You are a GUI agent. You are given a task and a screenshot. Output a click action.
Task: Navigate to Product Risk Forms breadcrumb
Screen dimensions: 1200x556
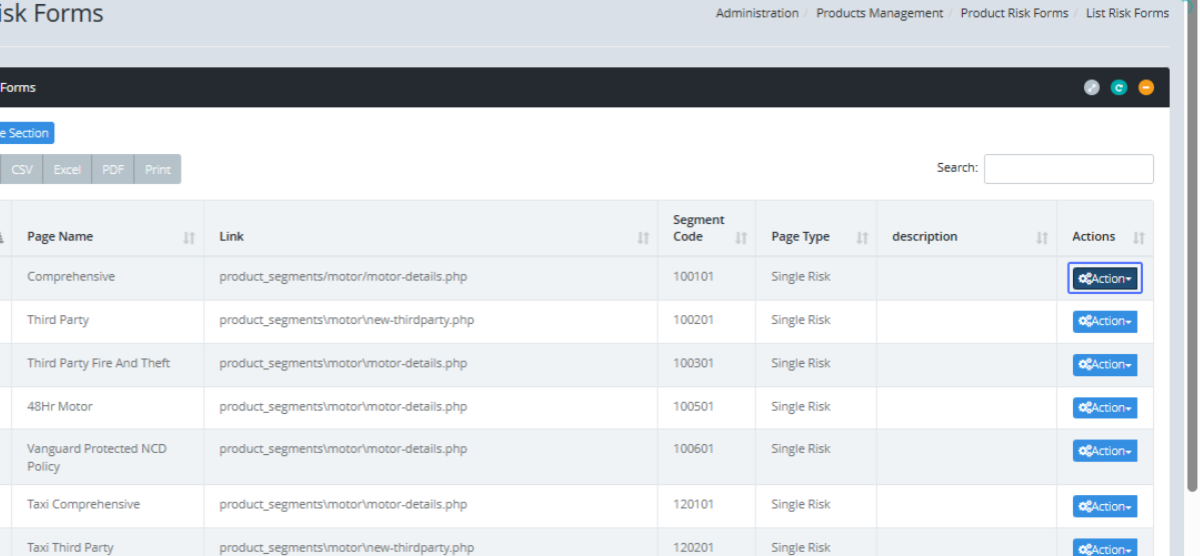coord(1014,13)
